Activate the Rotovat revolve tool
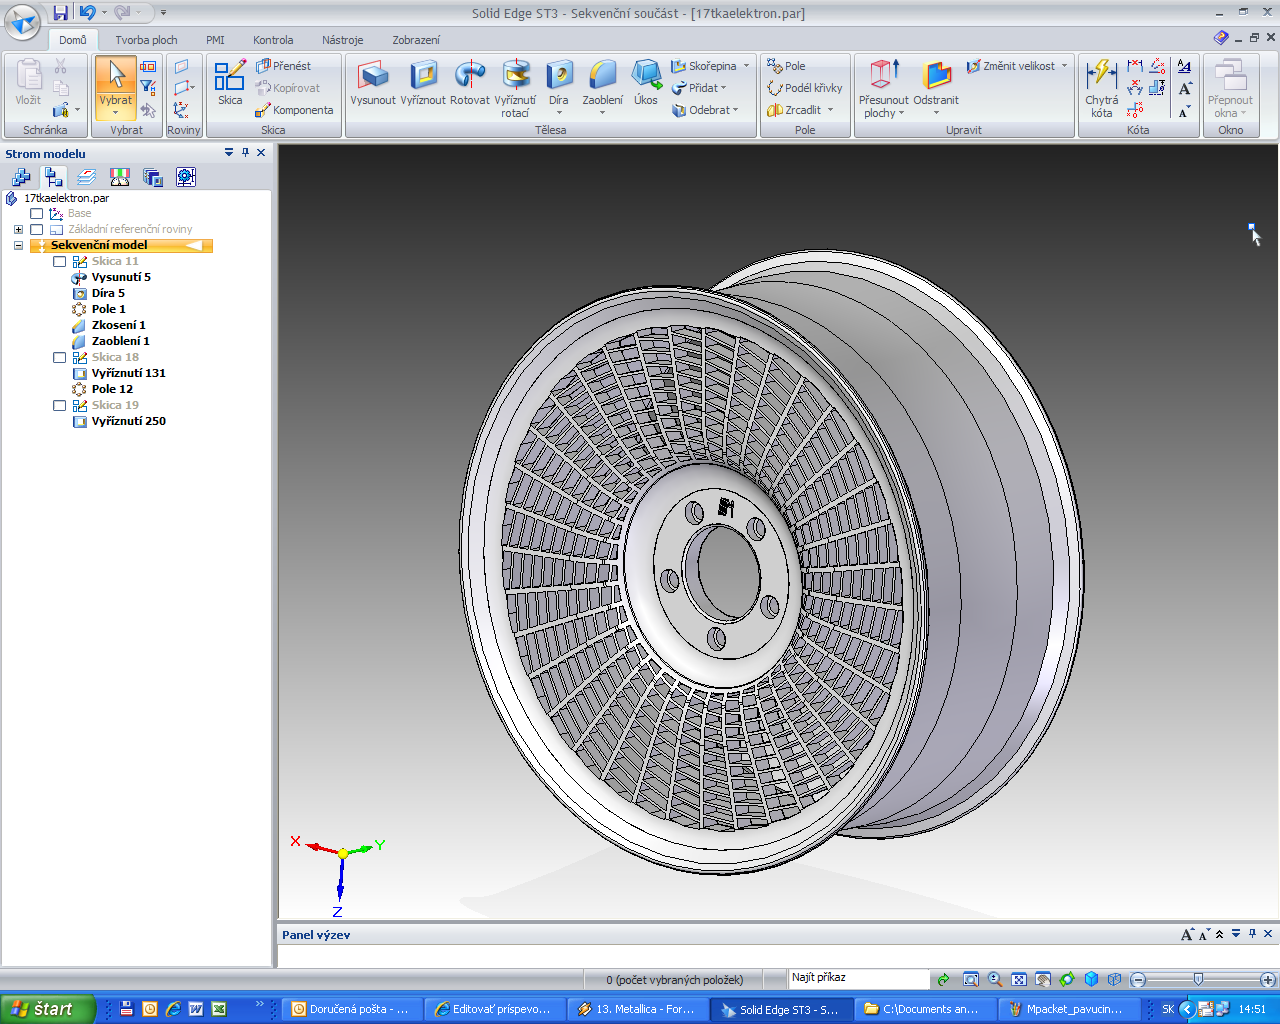1280x1024 pixels. pyautogui.click(x=469, y=80)
